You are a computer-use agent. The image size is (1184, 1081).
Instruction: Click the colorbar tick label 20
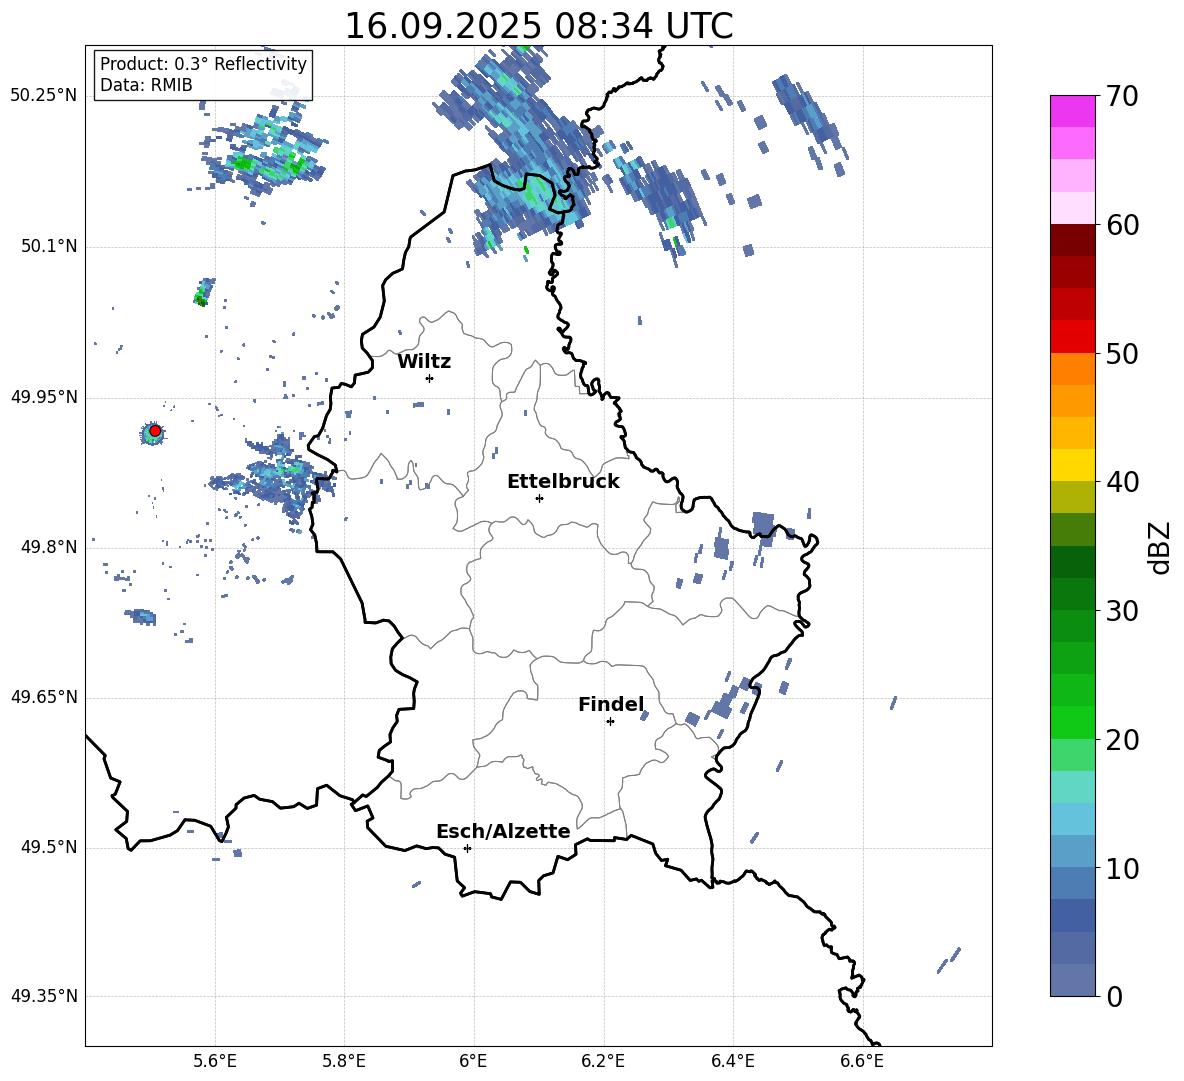point(1122,740)
